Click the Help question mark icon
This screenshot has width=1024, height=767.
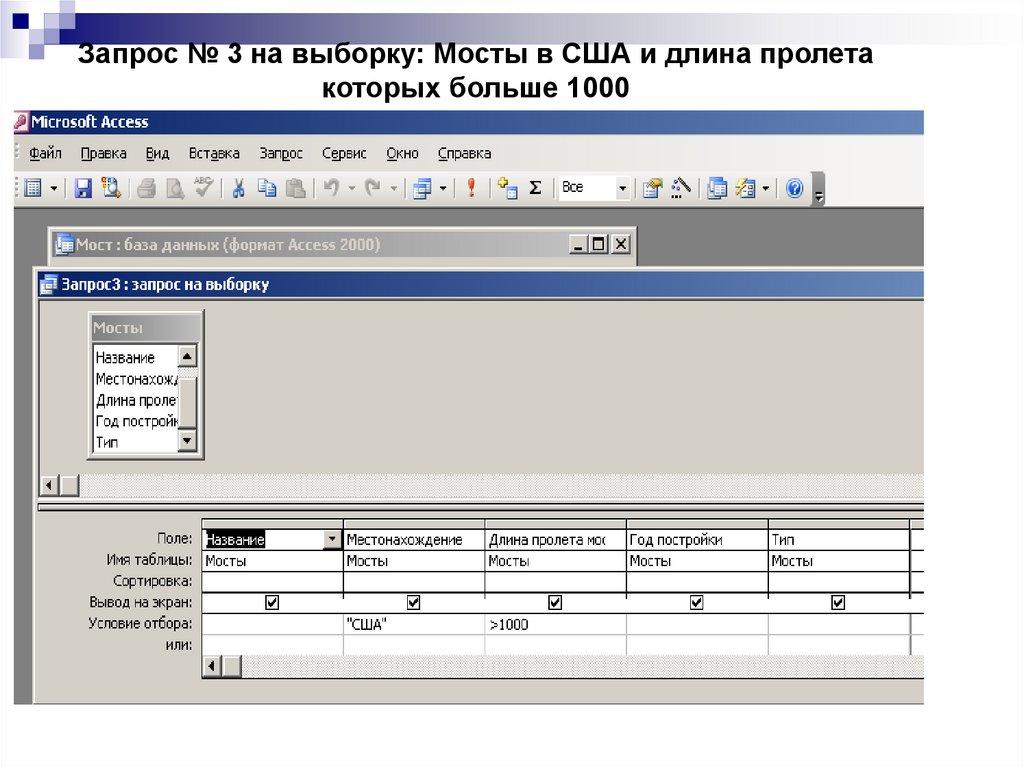(795, 188)
